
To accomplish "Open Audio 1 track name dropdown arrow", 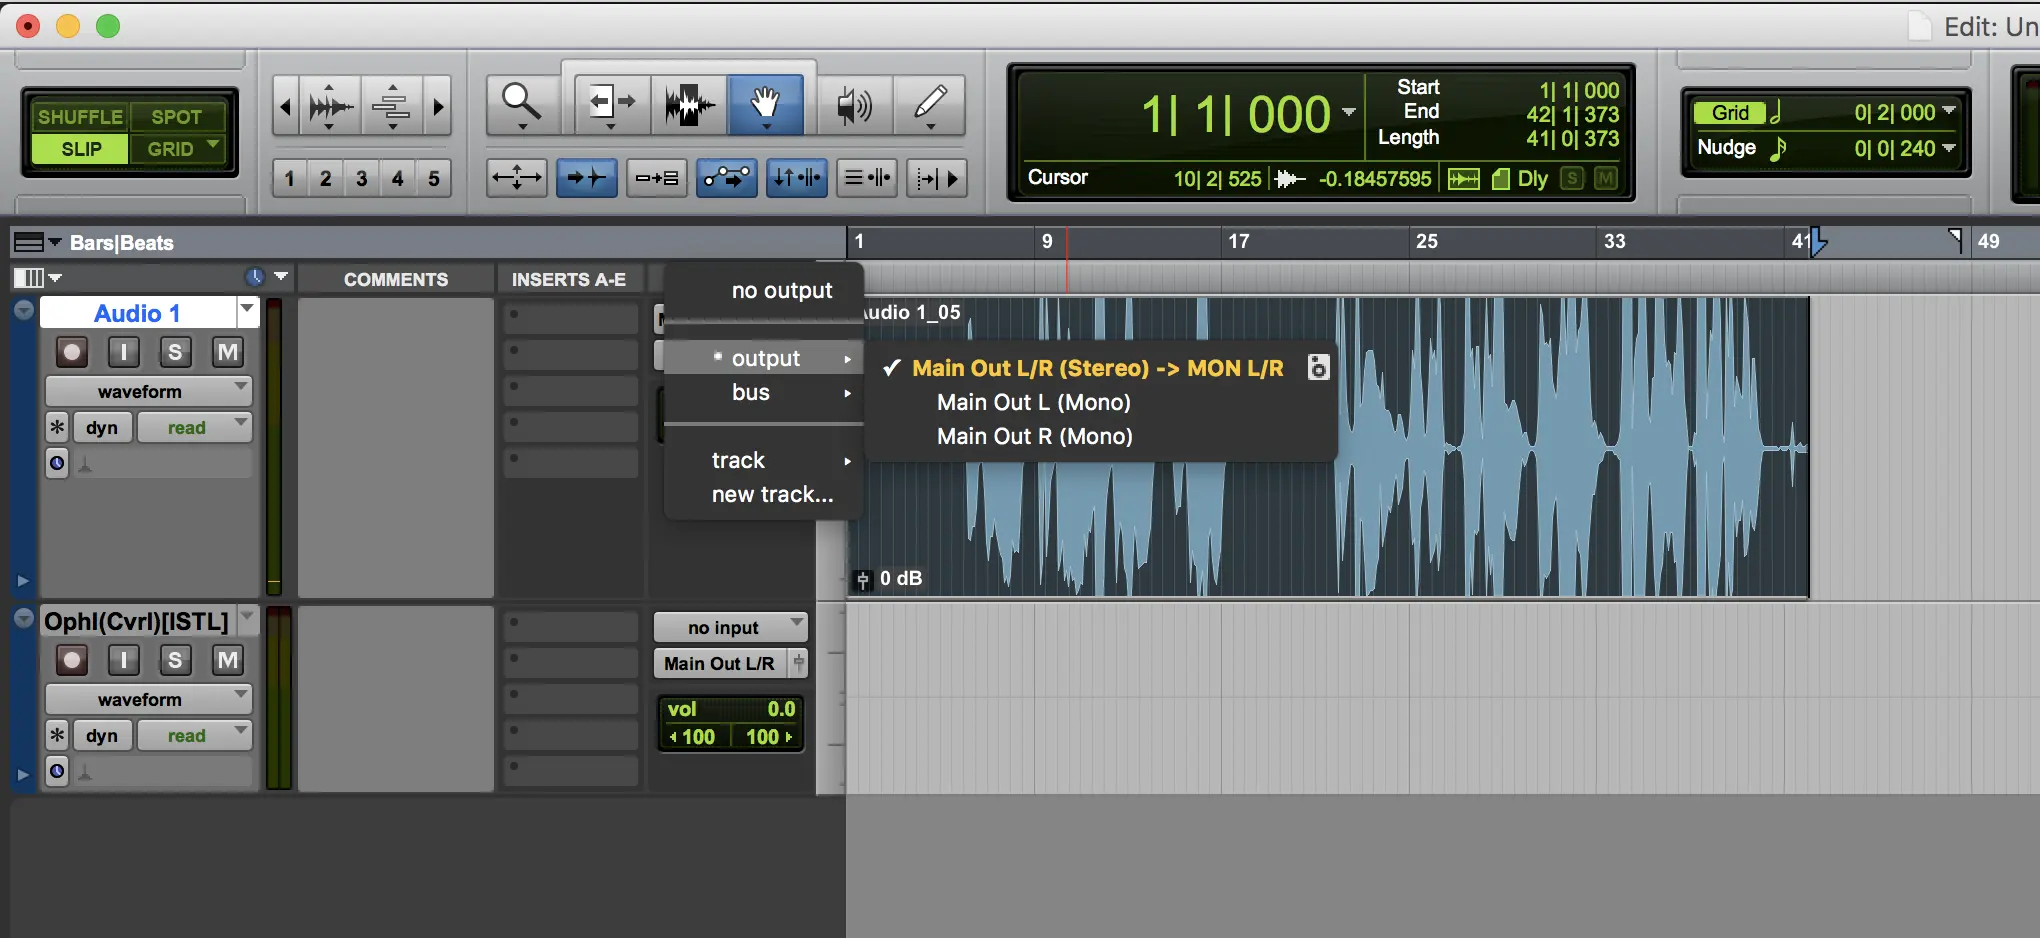I will click(247, 312).
